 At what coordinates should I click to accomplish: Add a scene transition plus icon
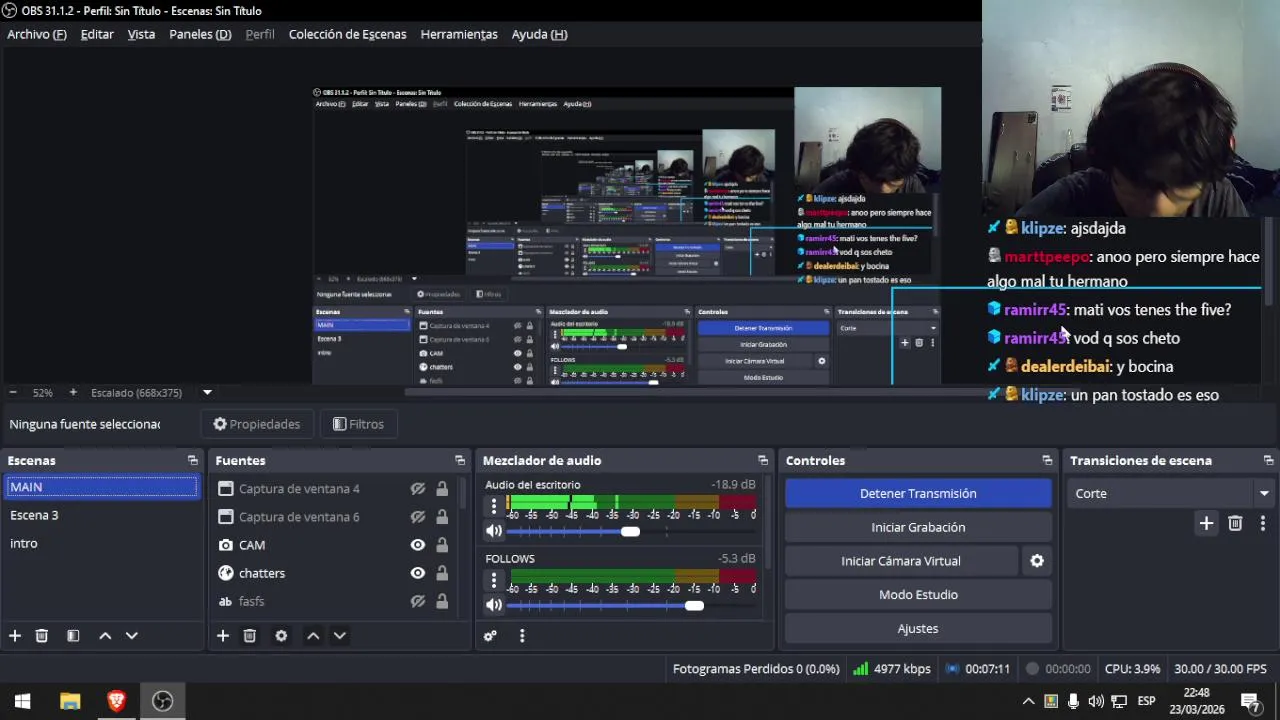tap(1206, 523)
